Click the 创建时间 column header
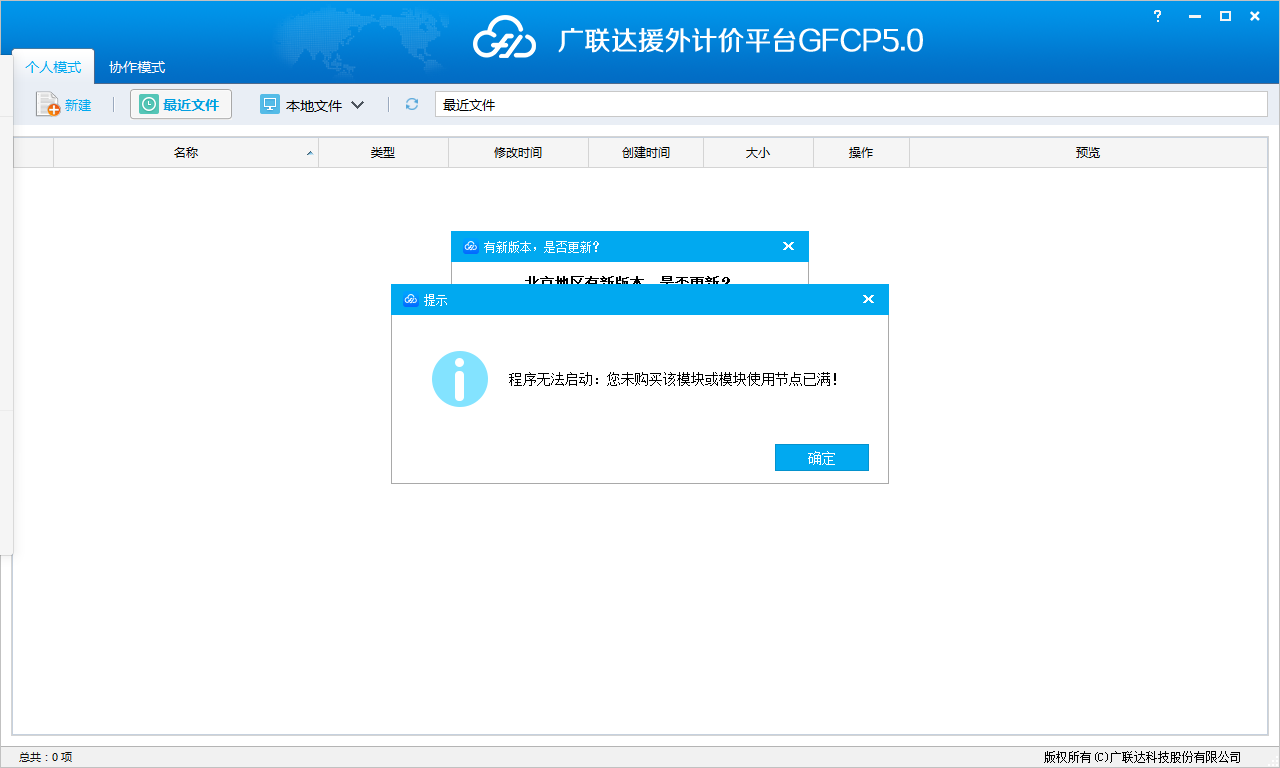This screenshot has width=1280, height=768. [646, 153]
